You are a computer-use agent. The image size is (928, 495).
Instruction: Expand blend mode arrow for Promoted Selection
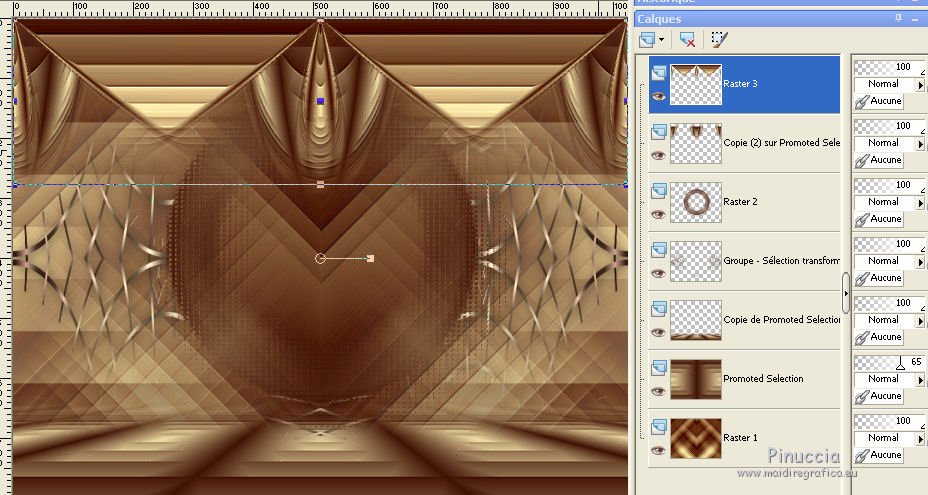click(920, 380)
